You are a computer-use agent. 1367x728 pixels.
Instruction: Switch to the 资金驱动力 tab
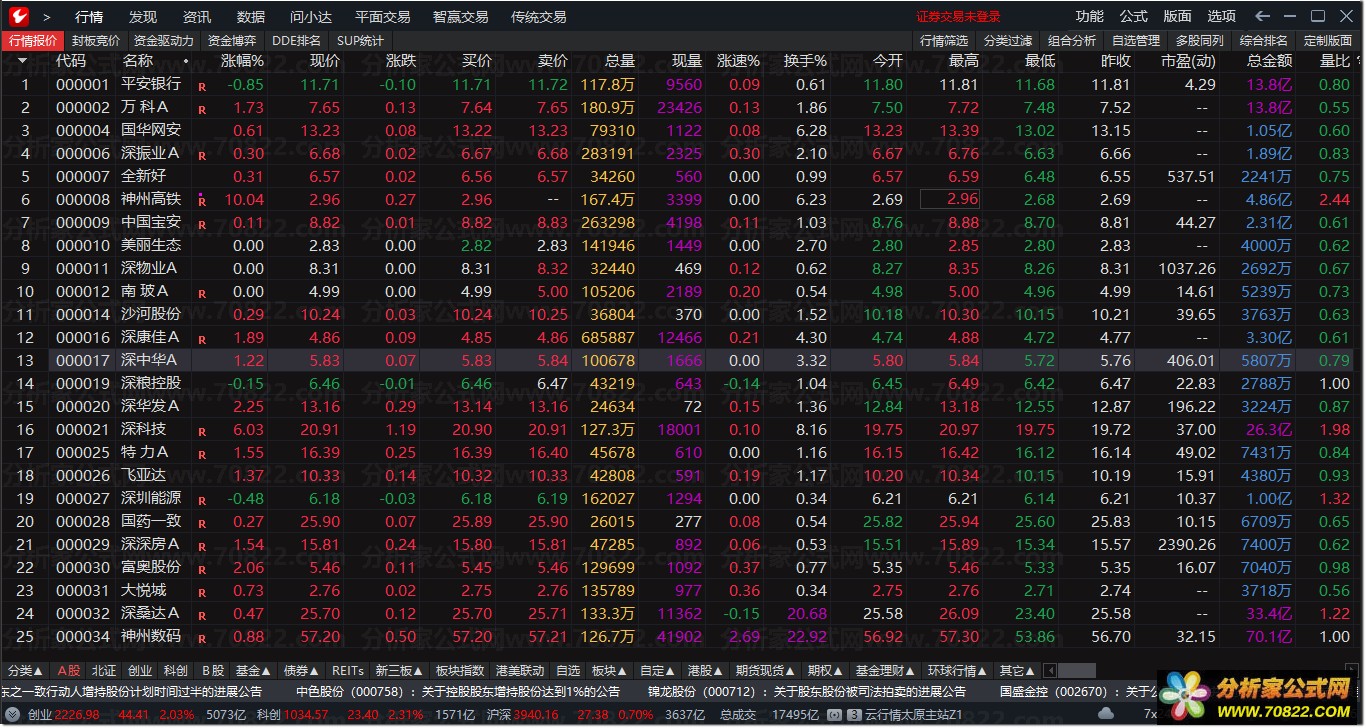tap(164, 41)
